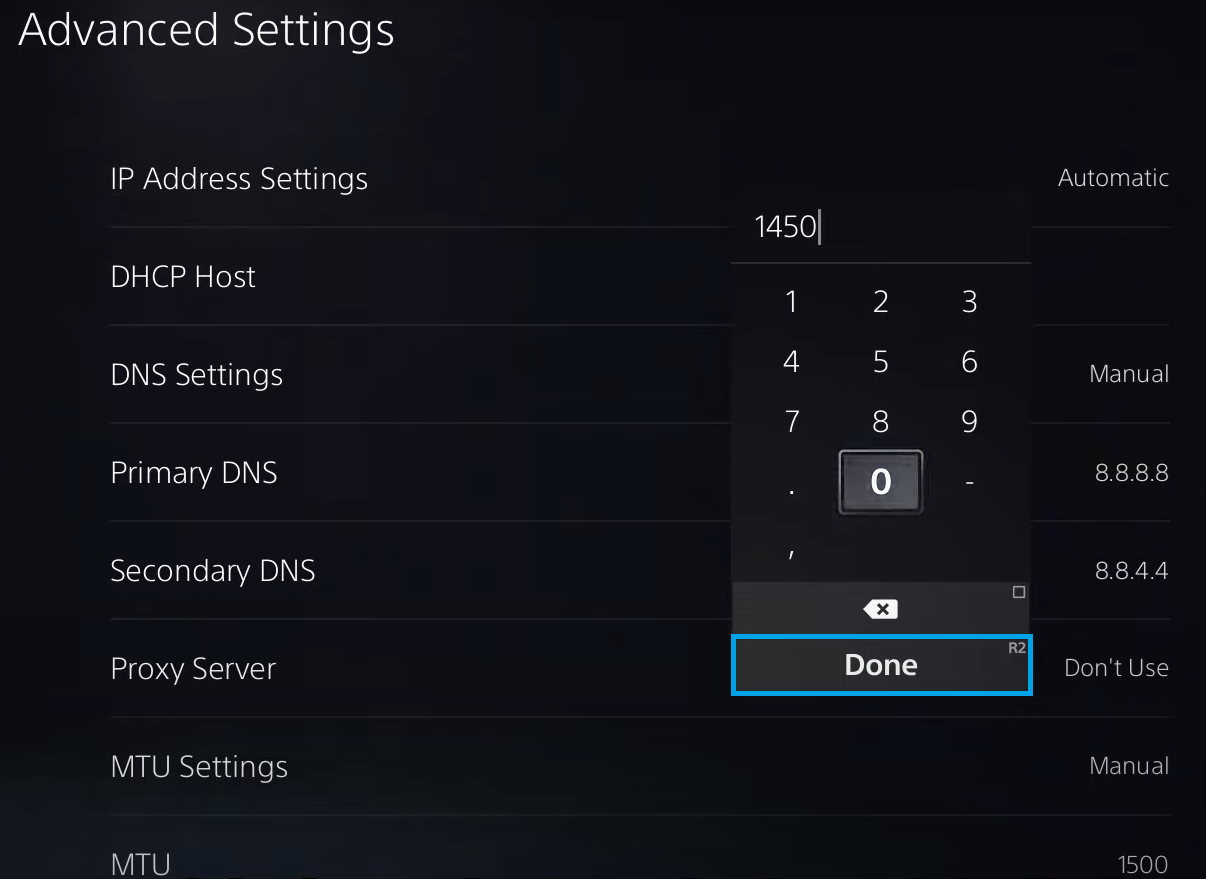Click the MTU value input field showing 1450

coord(880,228)
